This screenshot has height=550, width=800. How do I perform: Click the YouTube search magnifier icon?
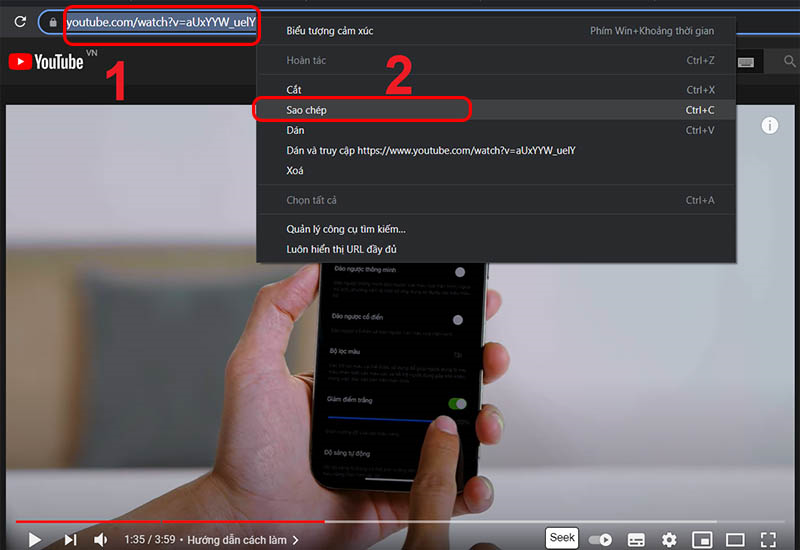[789, 62]
